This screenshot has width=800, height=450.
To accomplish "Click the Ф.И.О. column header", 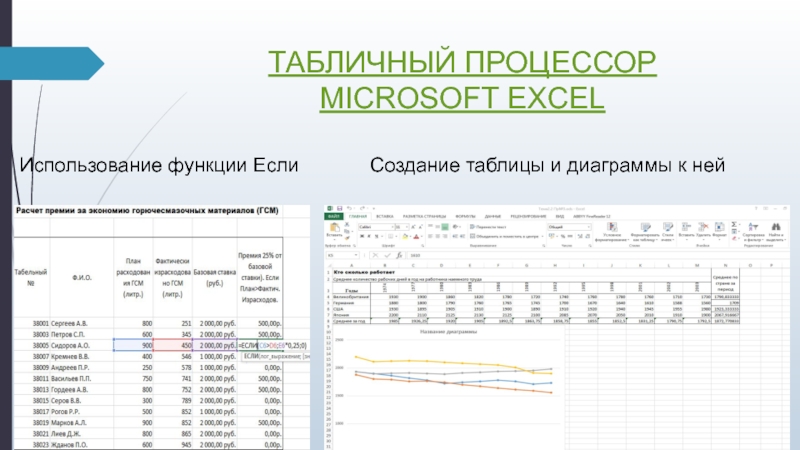I will (82, 278).
